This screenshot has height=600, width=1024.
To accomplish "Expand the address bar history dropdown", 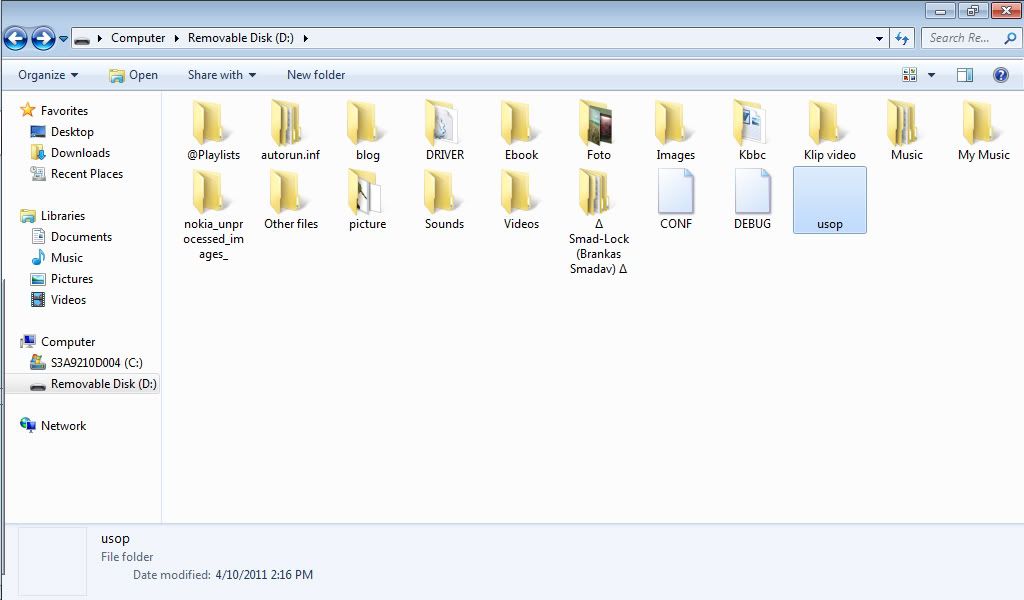I will [879, 38].
